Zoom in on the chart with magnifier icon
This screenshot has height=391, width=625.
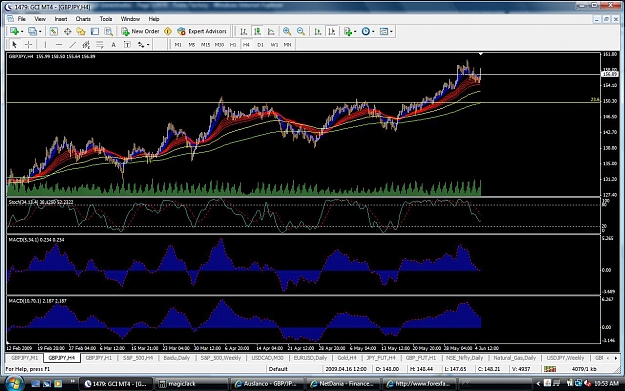click(287, 31)
